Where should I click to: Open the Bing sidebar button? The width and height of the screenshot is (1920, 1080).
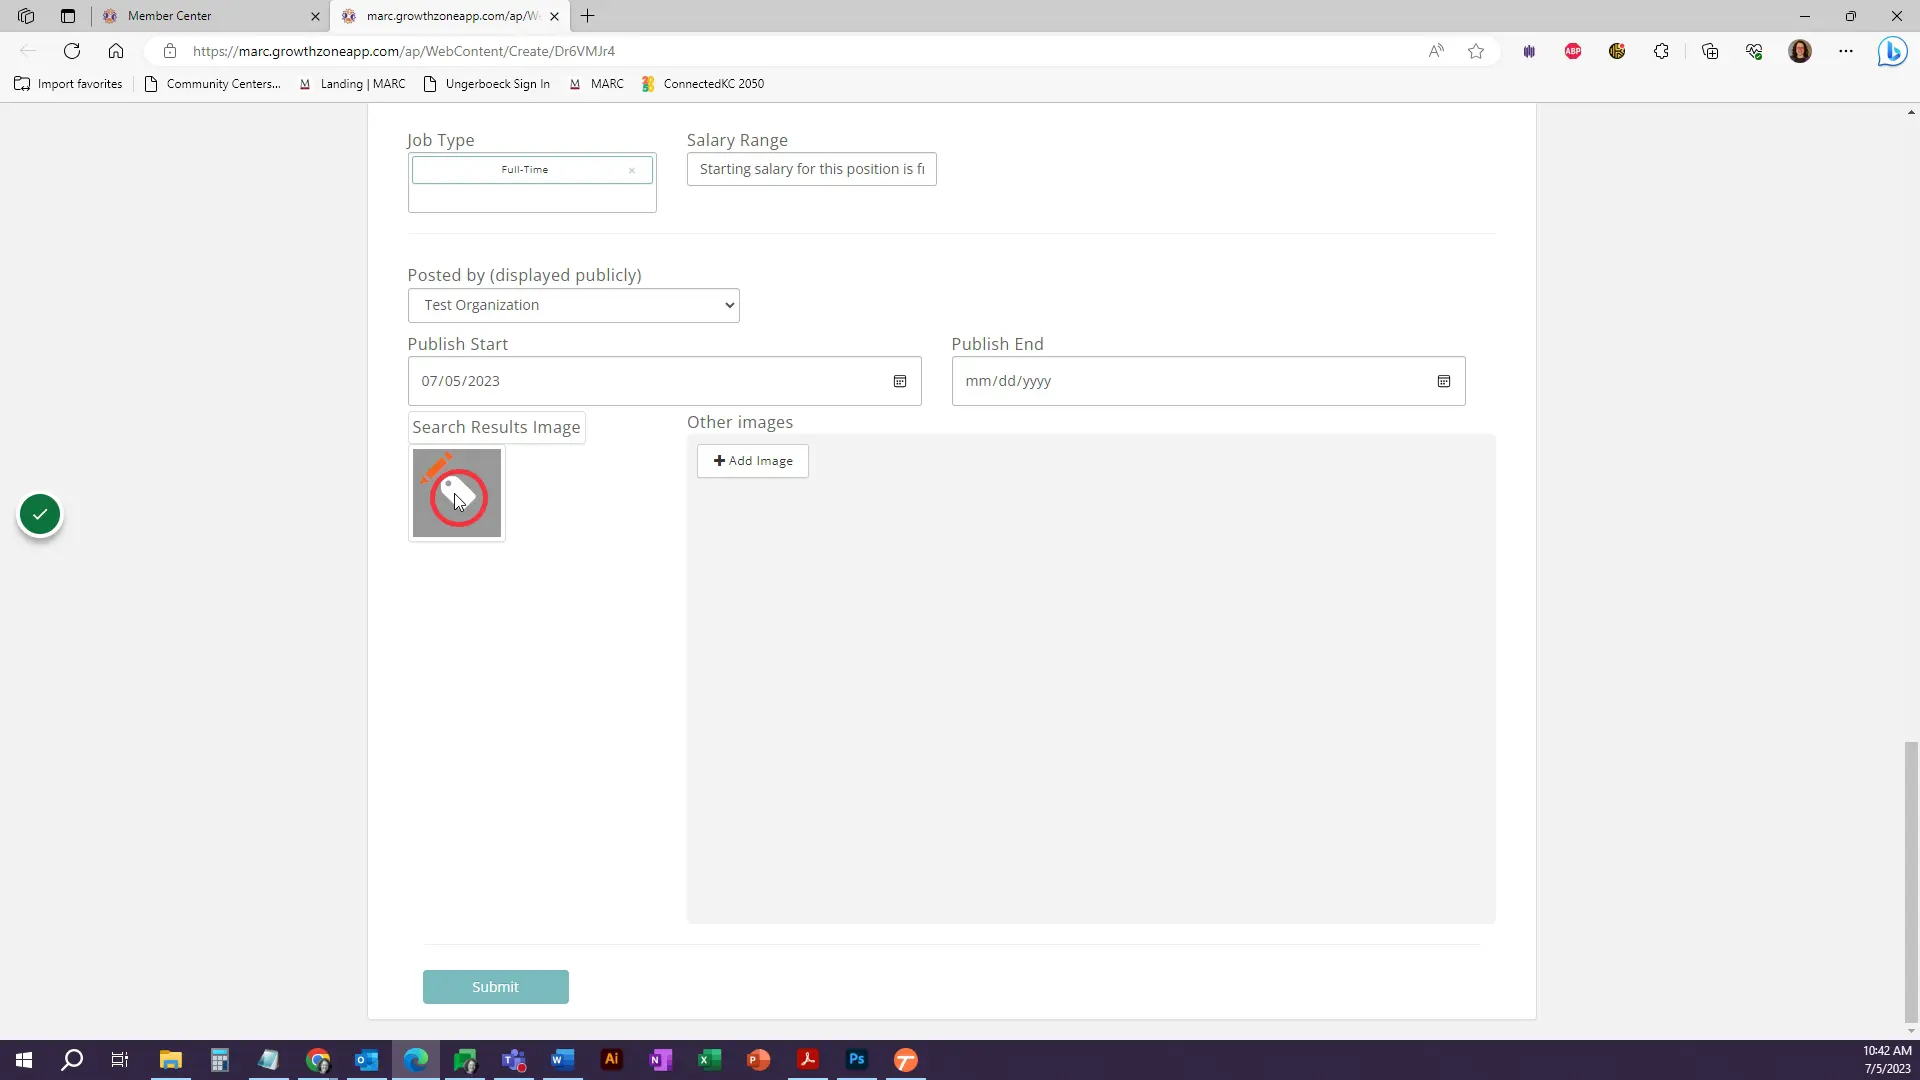tap(1892, 51)
